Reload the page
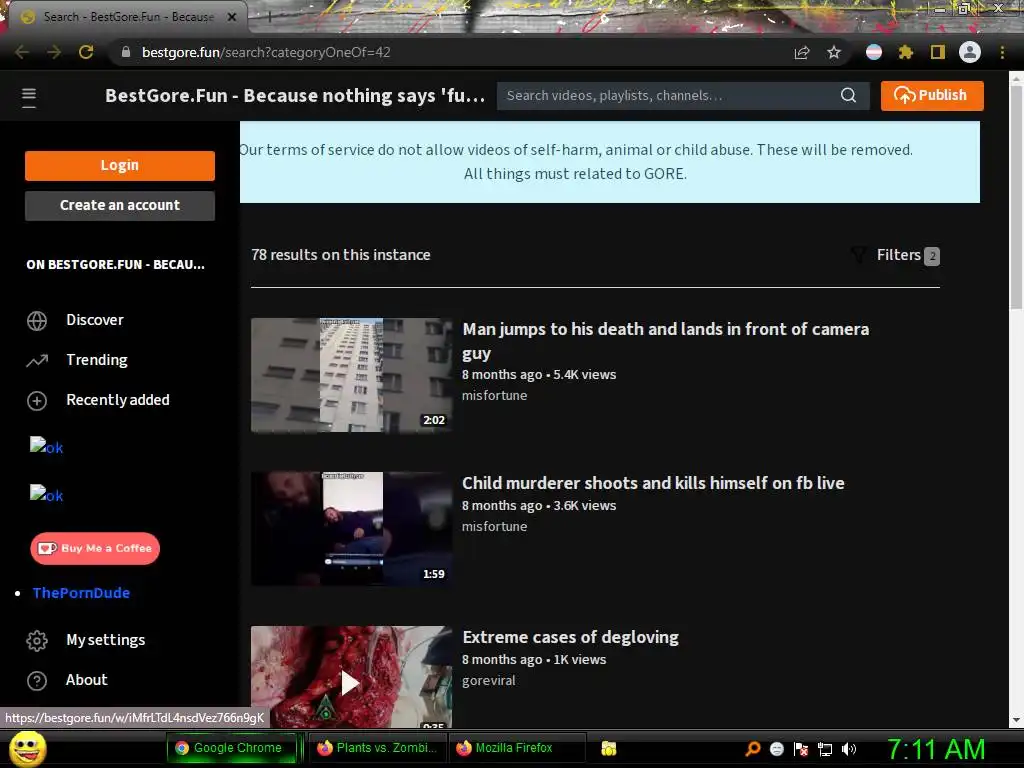Image resolution: width=1024 pixels, height=768 pixels. pos(86,52)
